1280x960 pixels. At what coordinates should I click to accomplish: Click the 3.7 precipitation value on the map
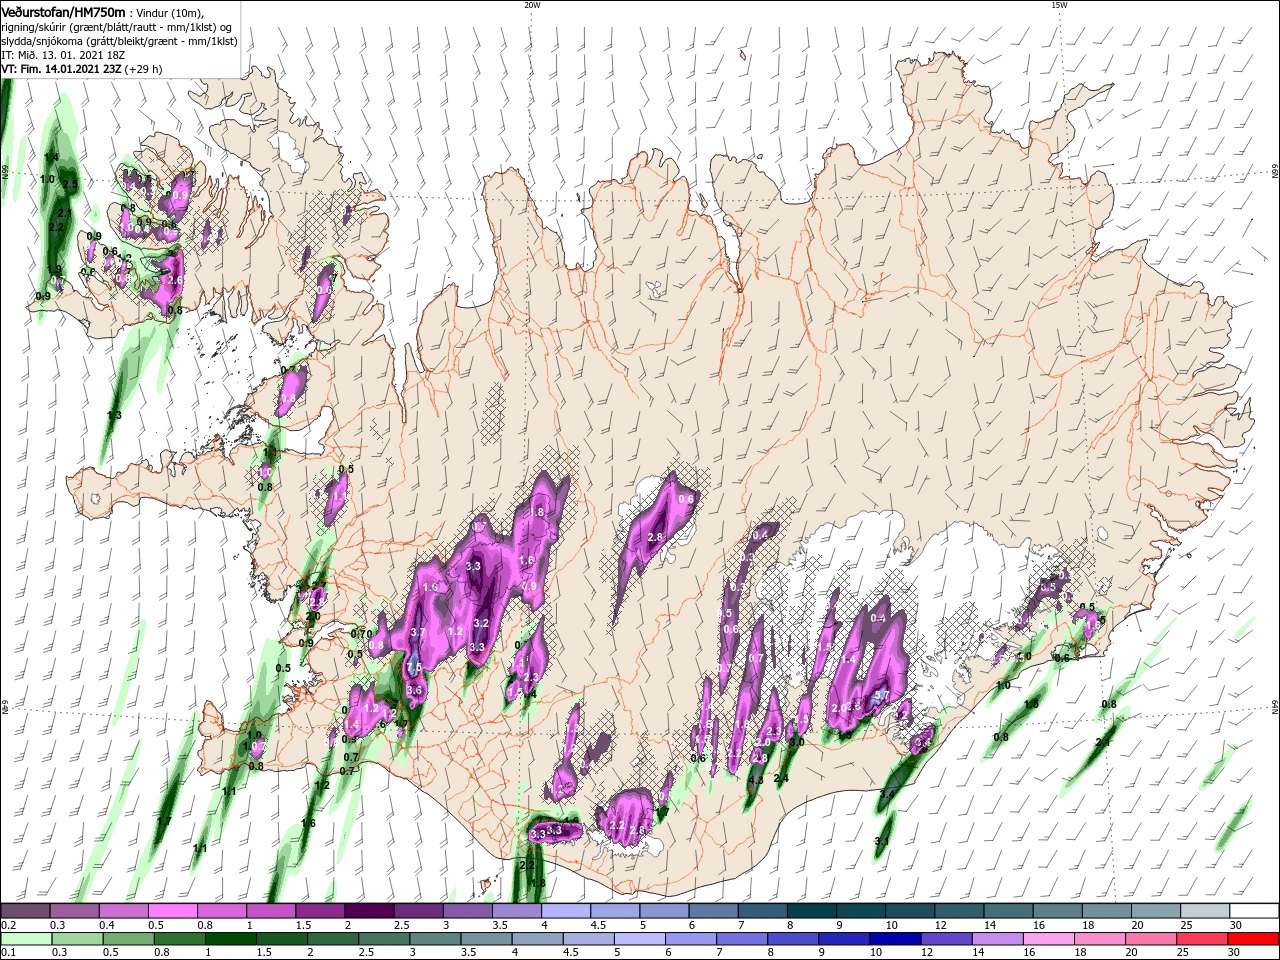418,632
